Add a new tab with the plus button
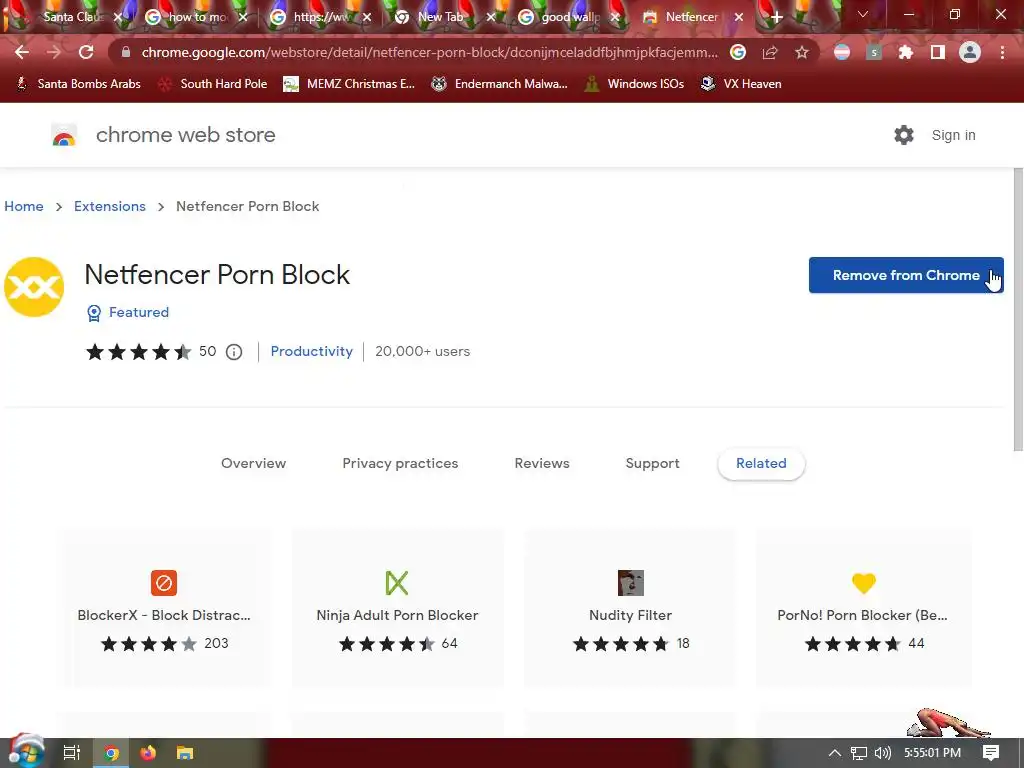Screen dimensions: 1024x768 (776, 17)
